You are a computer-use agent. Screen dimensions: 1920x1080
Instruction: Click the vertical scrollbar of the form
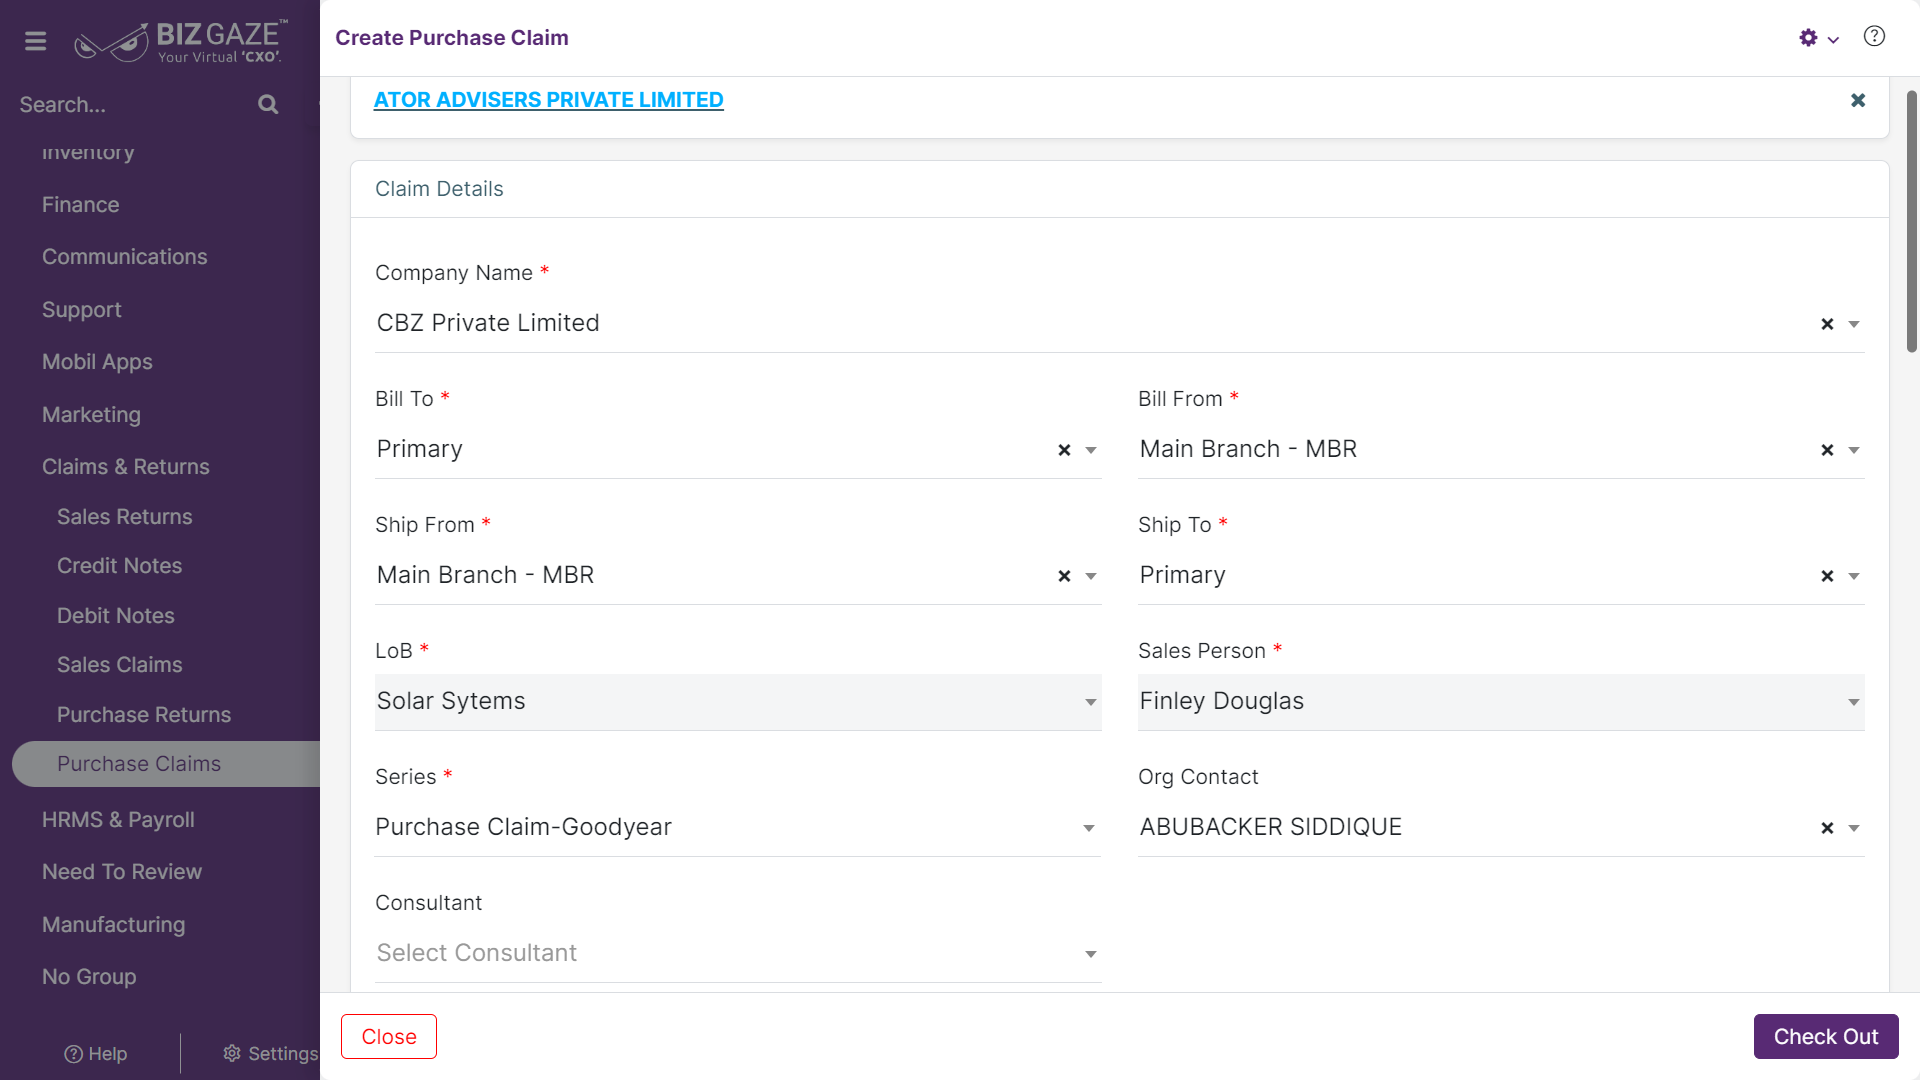tap(1911, 221)
